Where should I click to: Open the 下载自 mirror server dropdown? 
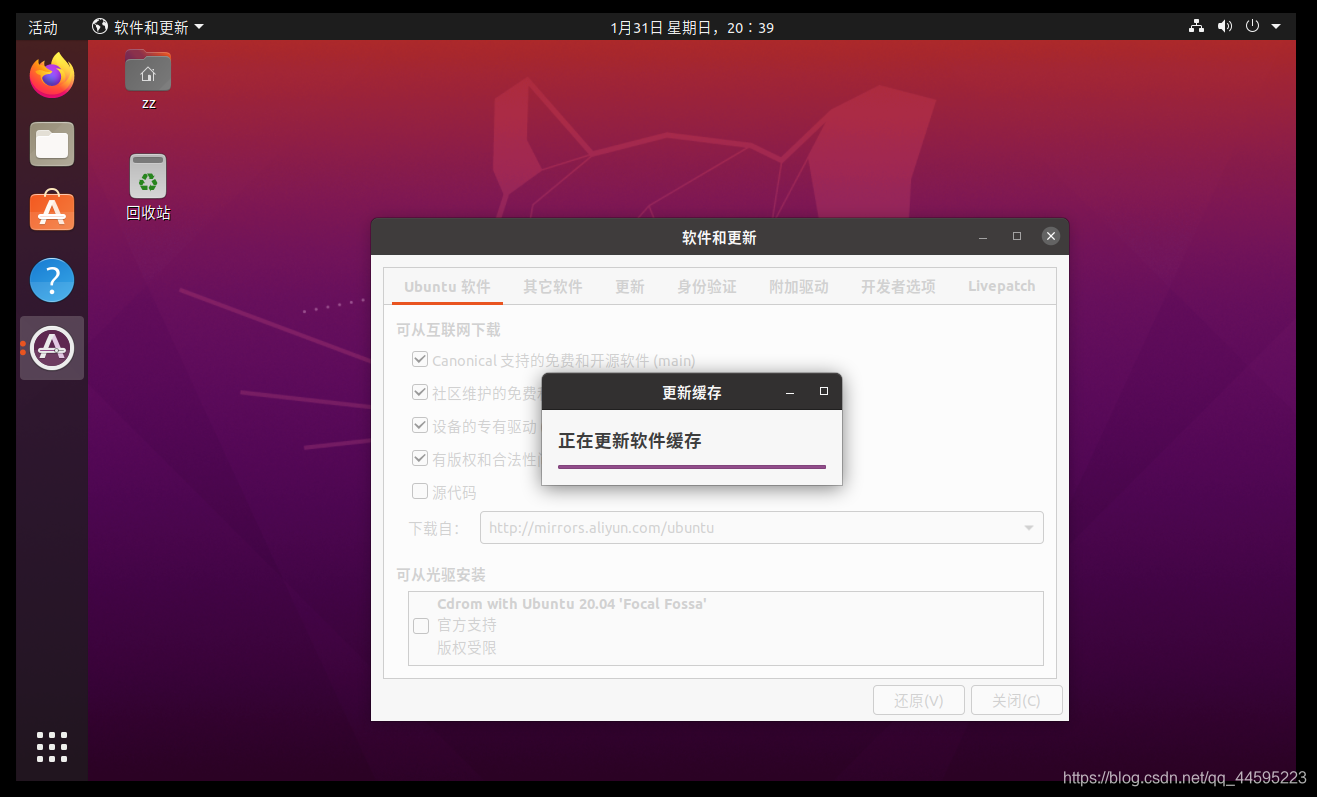(762, 527)
